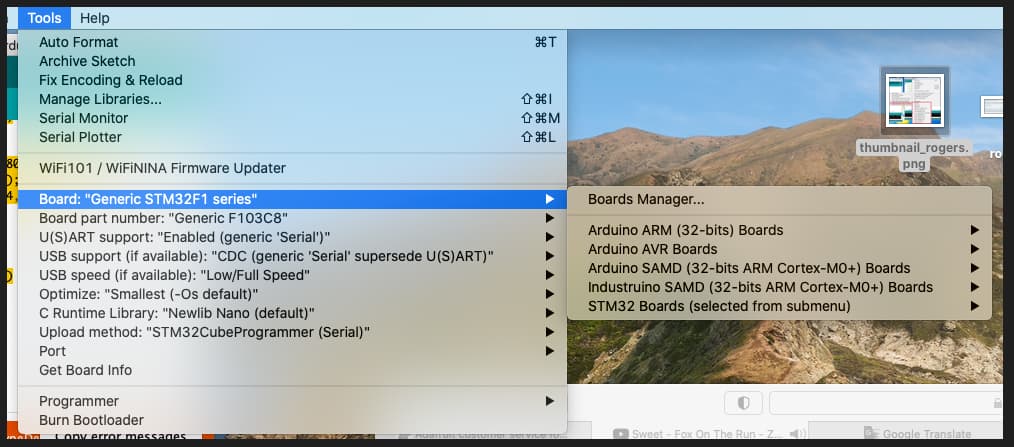Open Manage Libraries...

pyautogui.click(x=292, y=99)
